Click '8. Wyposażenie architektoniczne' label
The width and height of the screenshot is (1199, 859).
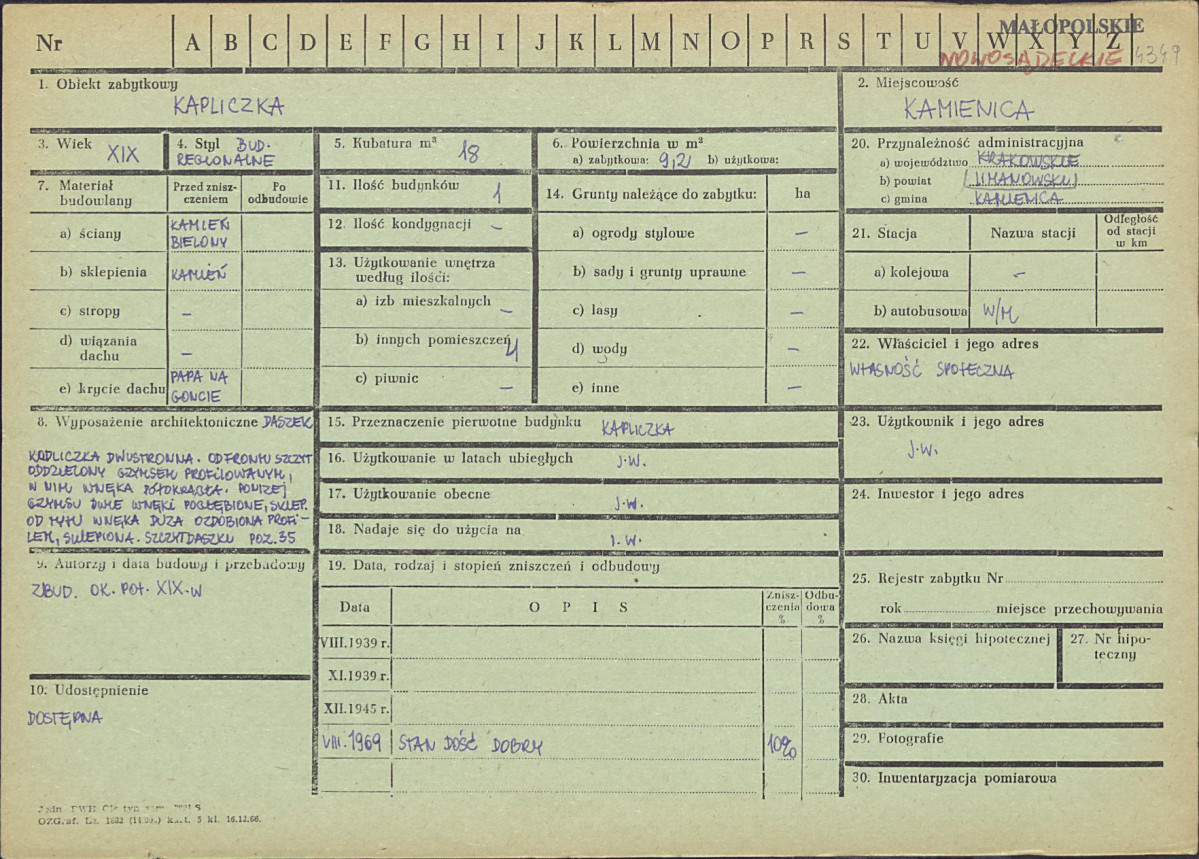[148, 421]
